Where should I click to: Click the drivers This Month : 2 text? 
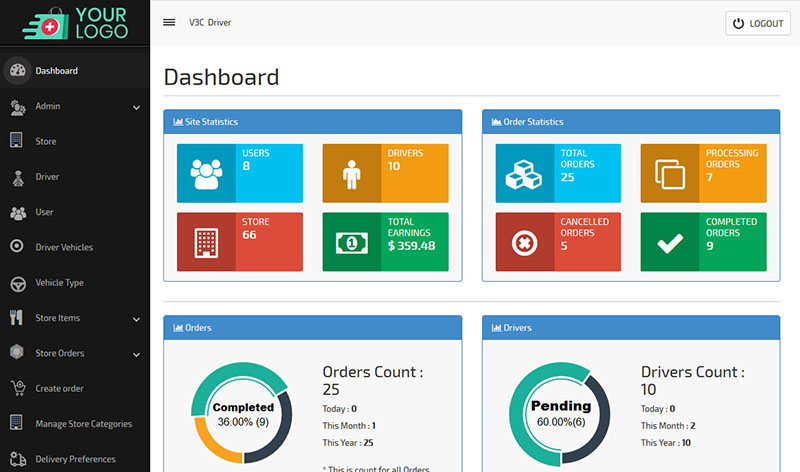point(668,426)
